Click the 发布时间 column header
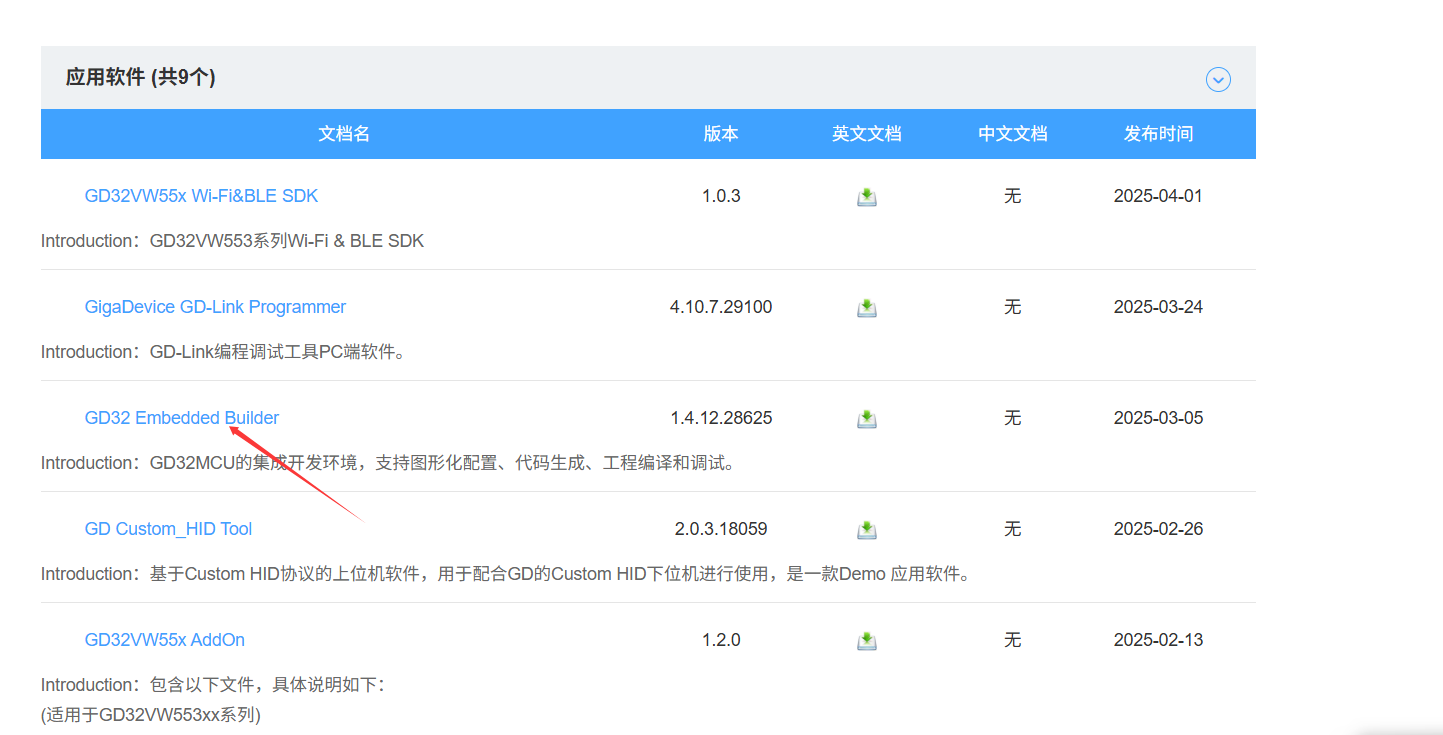1443x735 pixels. point(1158,134)
